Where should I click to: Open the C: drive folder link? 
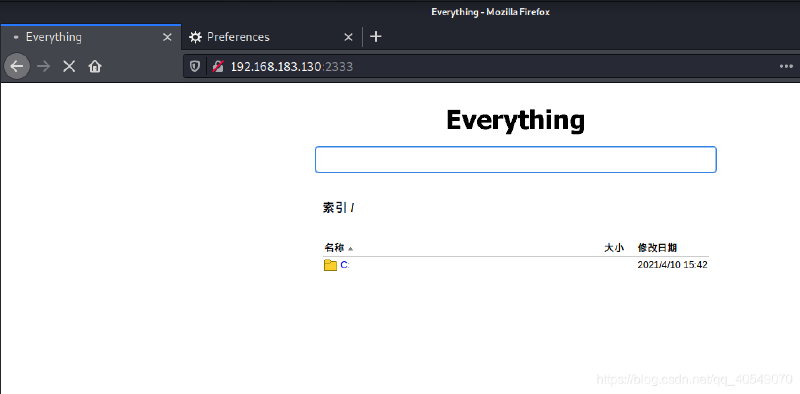tap(345, 265)
